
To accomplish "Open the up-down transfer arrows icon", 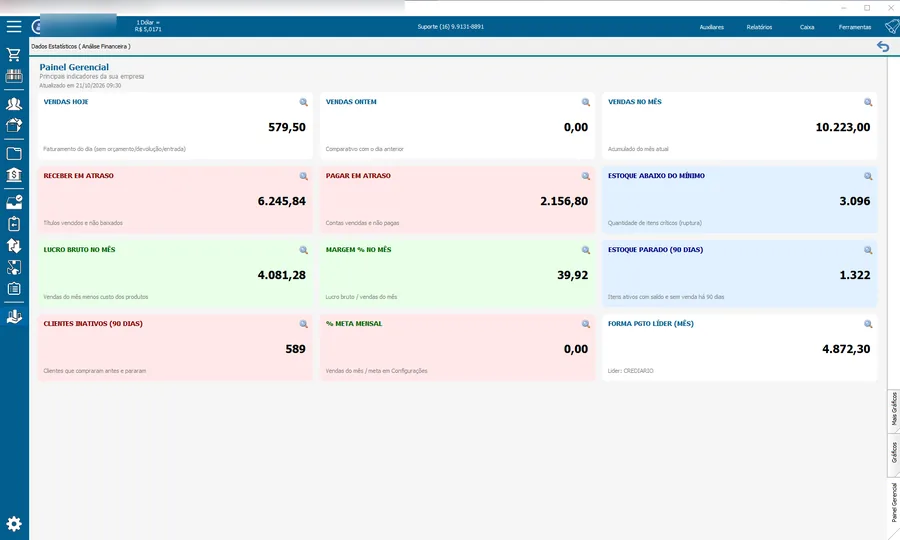I will [14, 246].
